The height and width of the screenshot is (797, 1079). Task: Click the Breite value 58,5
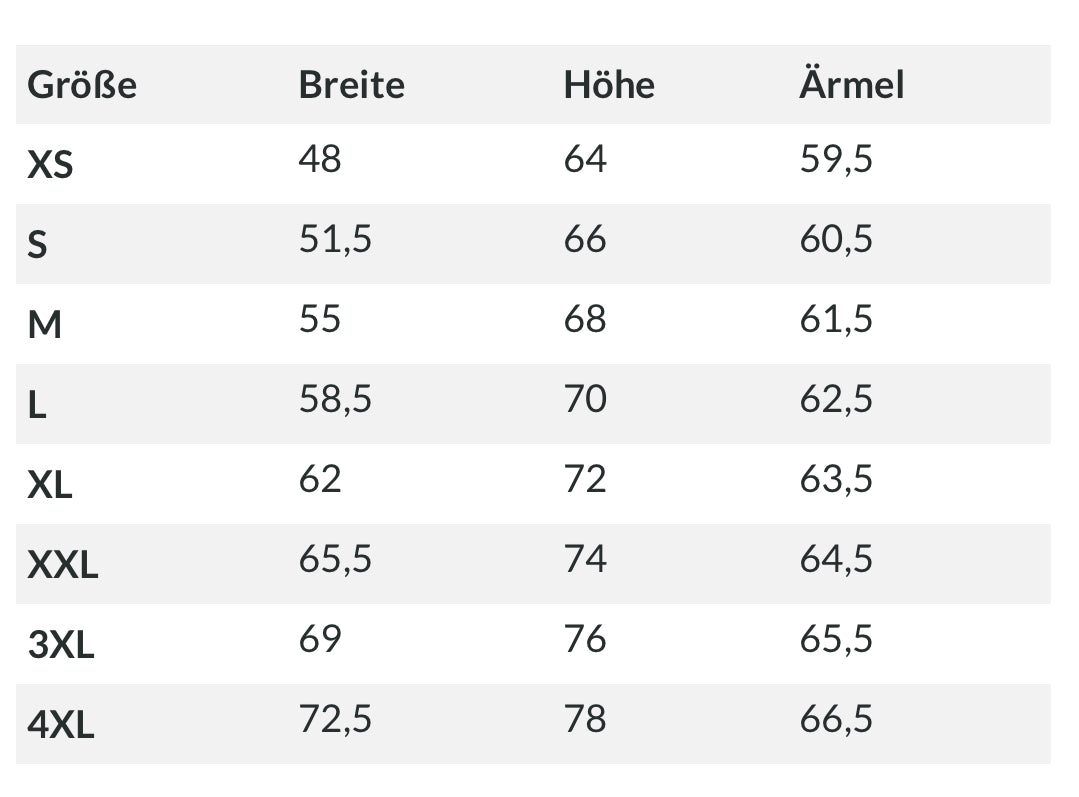(x=335, y=399)
